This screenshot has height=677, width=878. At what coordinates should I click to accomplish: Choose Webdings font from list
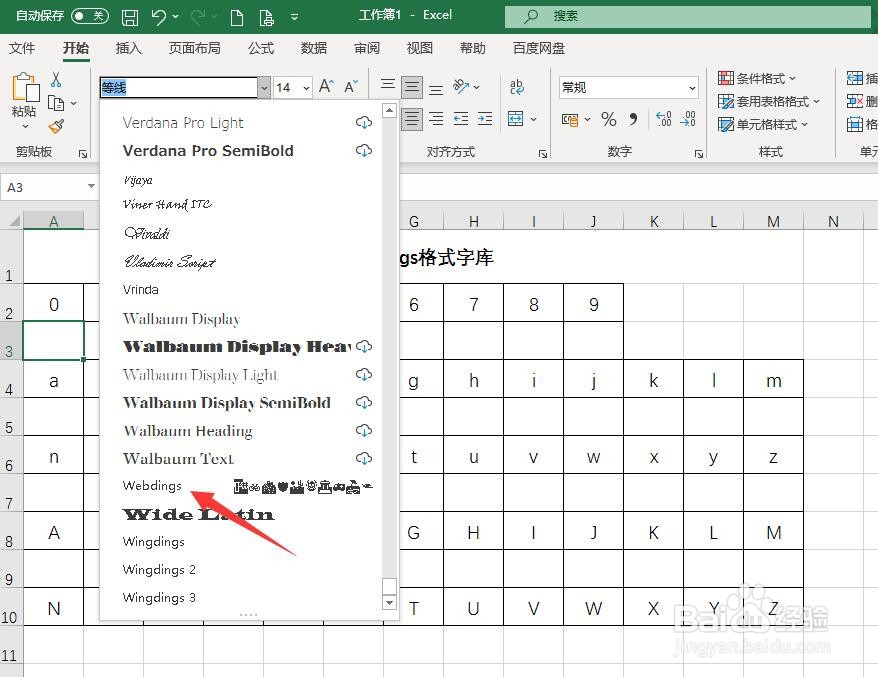pyautogui.click(x=152, y=485)
